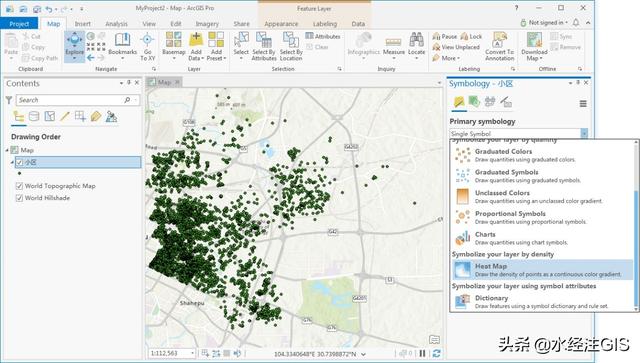Open Select By Attributes
This screenshot has height=363, width=640.
tap(264, 46)
